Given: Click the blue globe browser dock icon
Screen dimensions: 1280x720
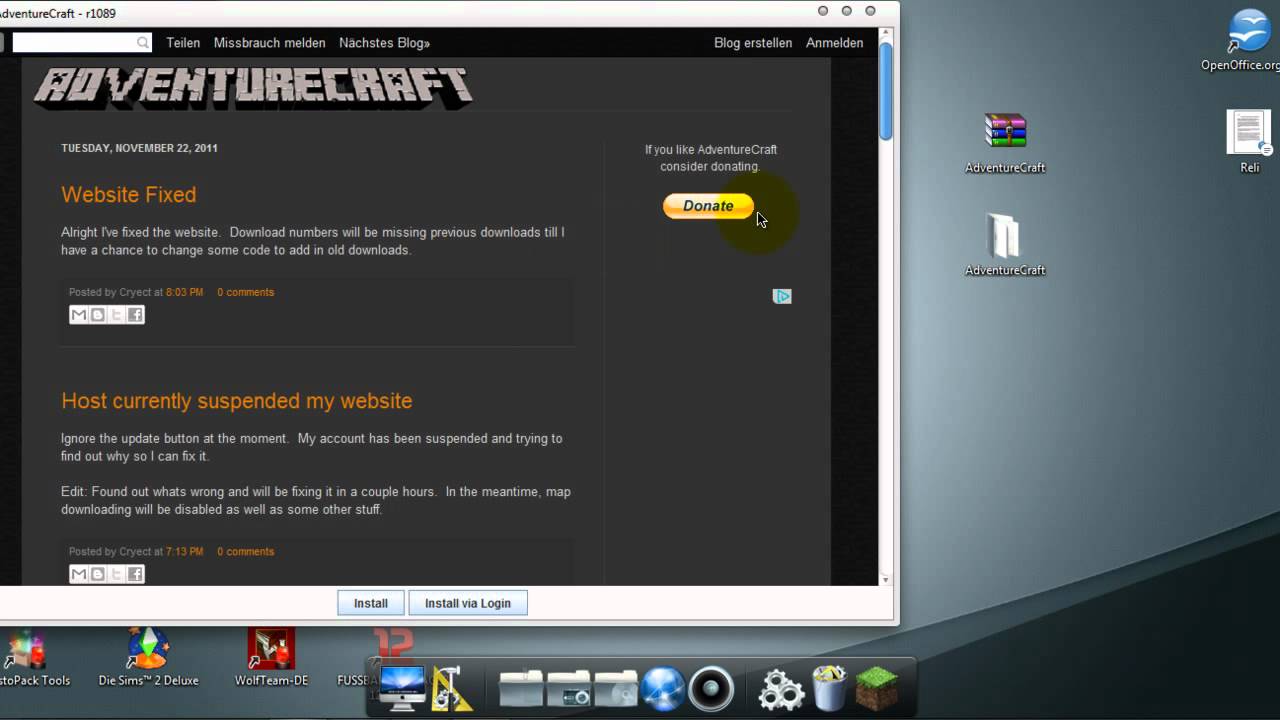Looking at the screenshot, I should [x=663, y=689].
